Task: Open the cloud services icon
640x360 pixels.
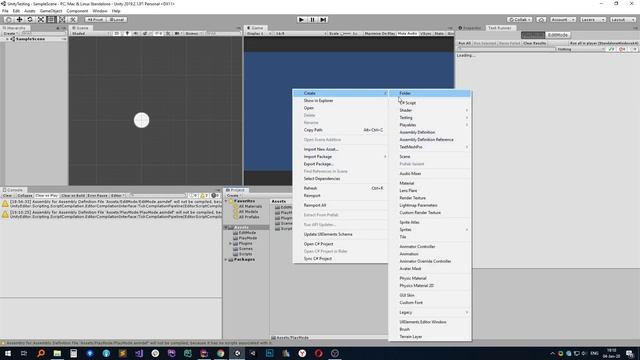Action: [541, 20]
